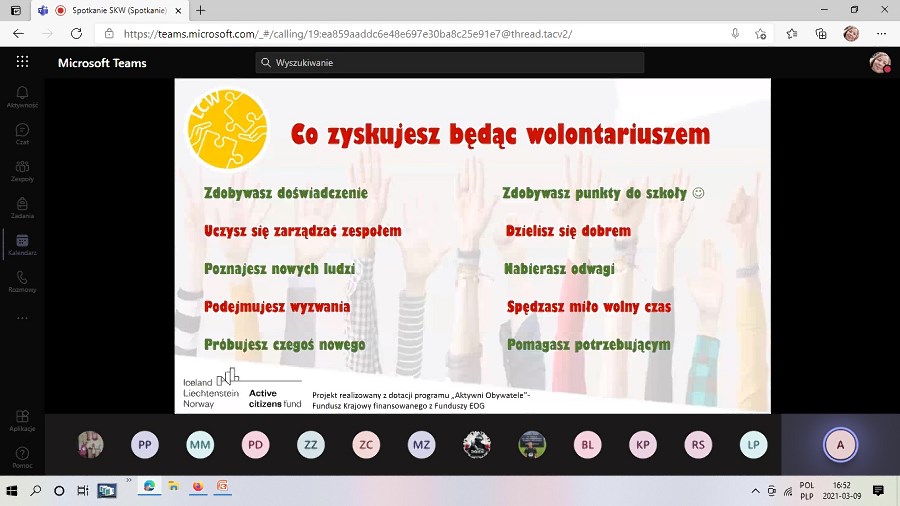The height and width of the screenshot is (506, 900).
Task: Click participant A avatar tile
Action: coord(840,445)
